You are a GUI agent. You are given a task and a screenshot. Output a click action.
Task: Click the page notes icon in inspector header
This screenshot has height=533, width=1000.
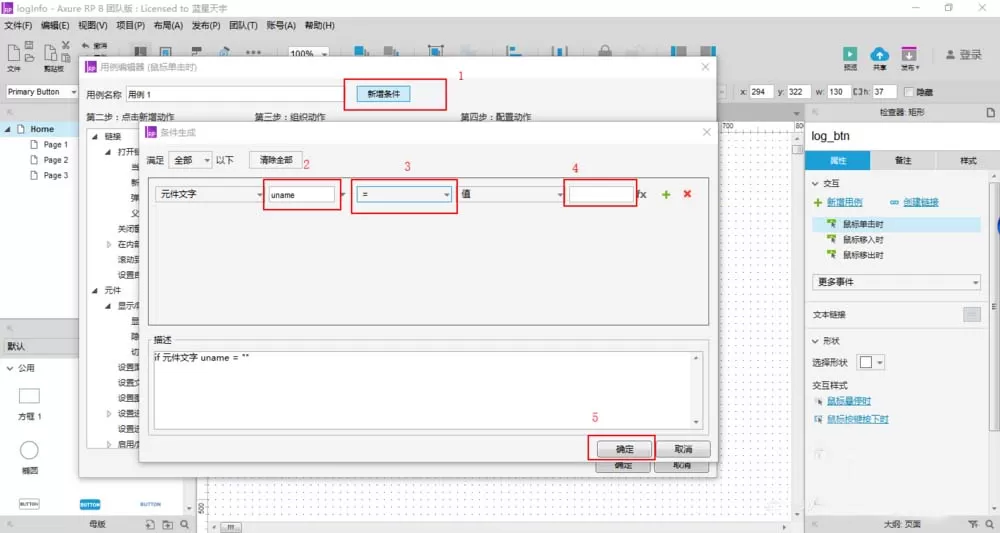[990, 112]
